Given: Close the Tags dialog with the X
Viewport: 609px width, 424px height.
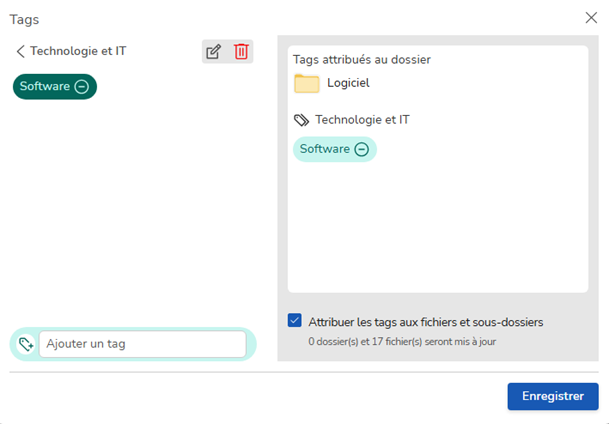Looking at the screenshot, I should [591, 18].
